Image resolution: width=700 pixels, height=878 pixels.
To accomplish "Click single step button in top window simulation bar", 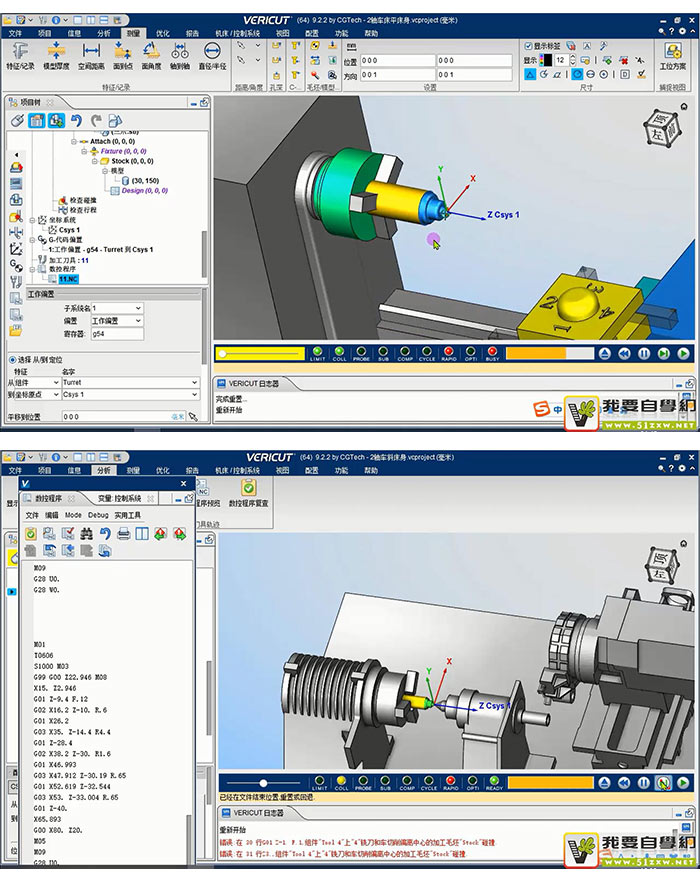I will click(x=664, y=353).
